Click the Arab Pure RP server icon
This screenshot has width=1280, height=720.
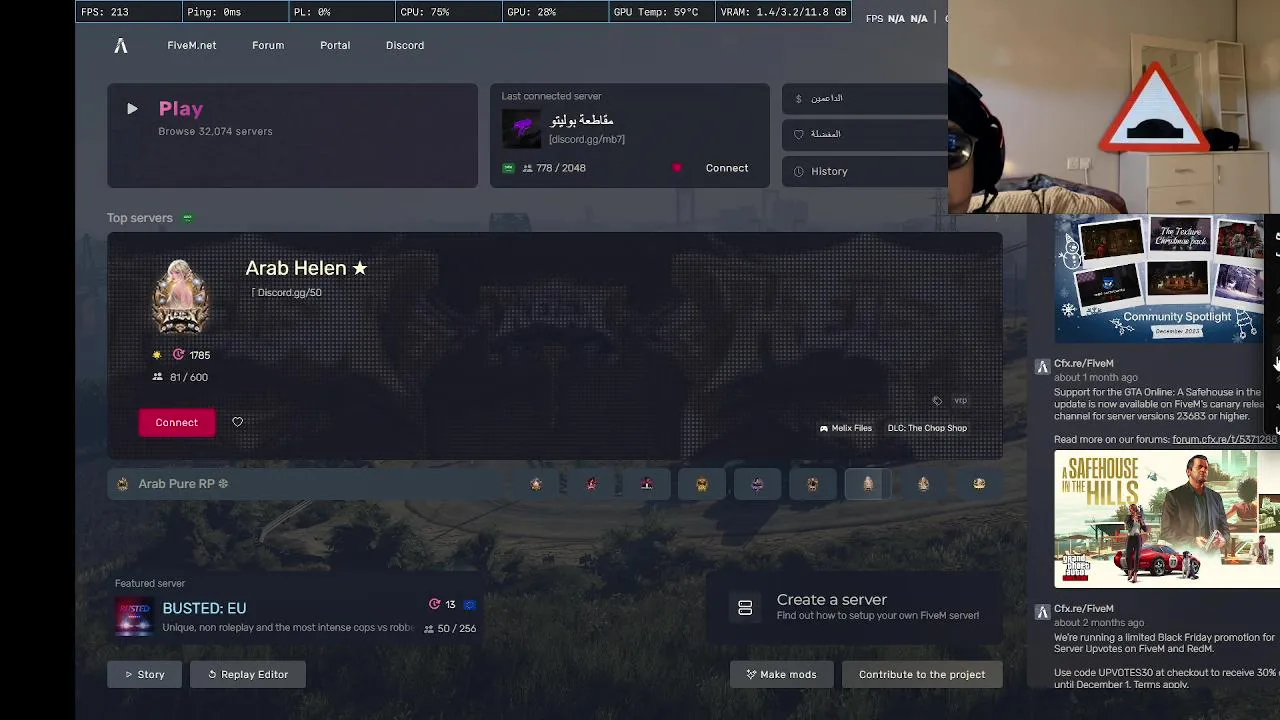tap(122, 484)
